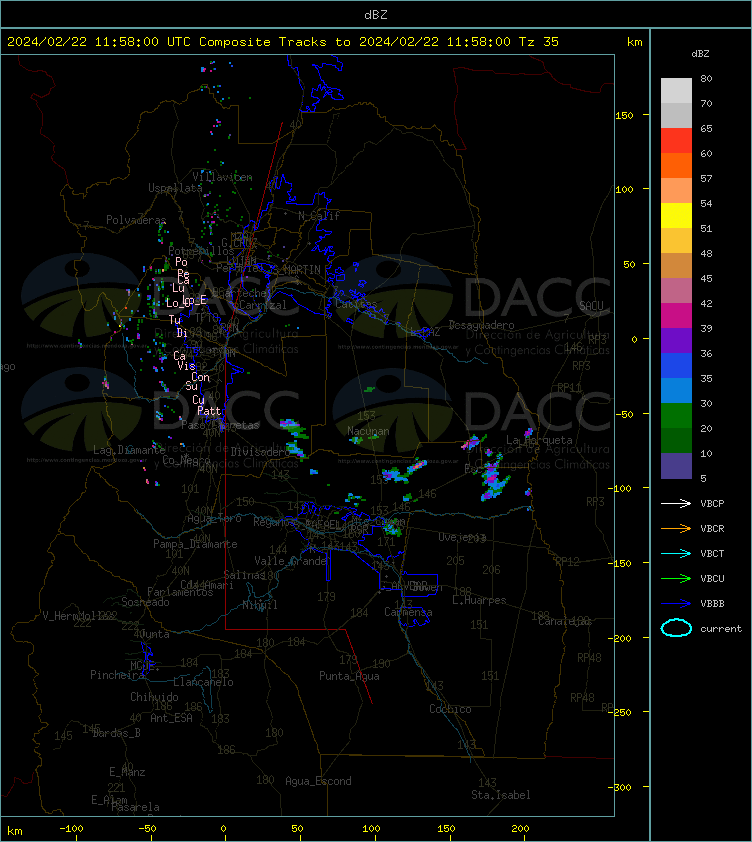
Task: Pick the peach 54–57 dBZ swatch
Action: 676,191
